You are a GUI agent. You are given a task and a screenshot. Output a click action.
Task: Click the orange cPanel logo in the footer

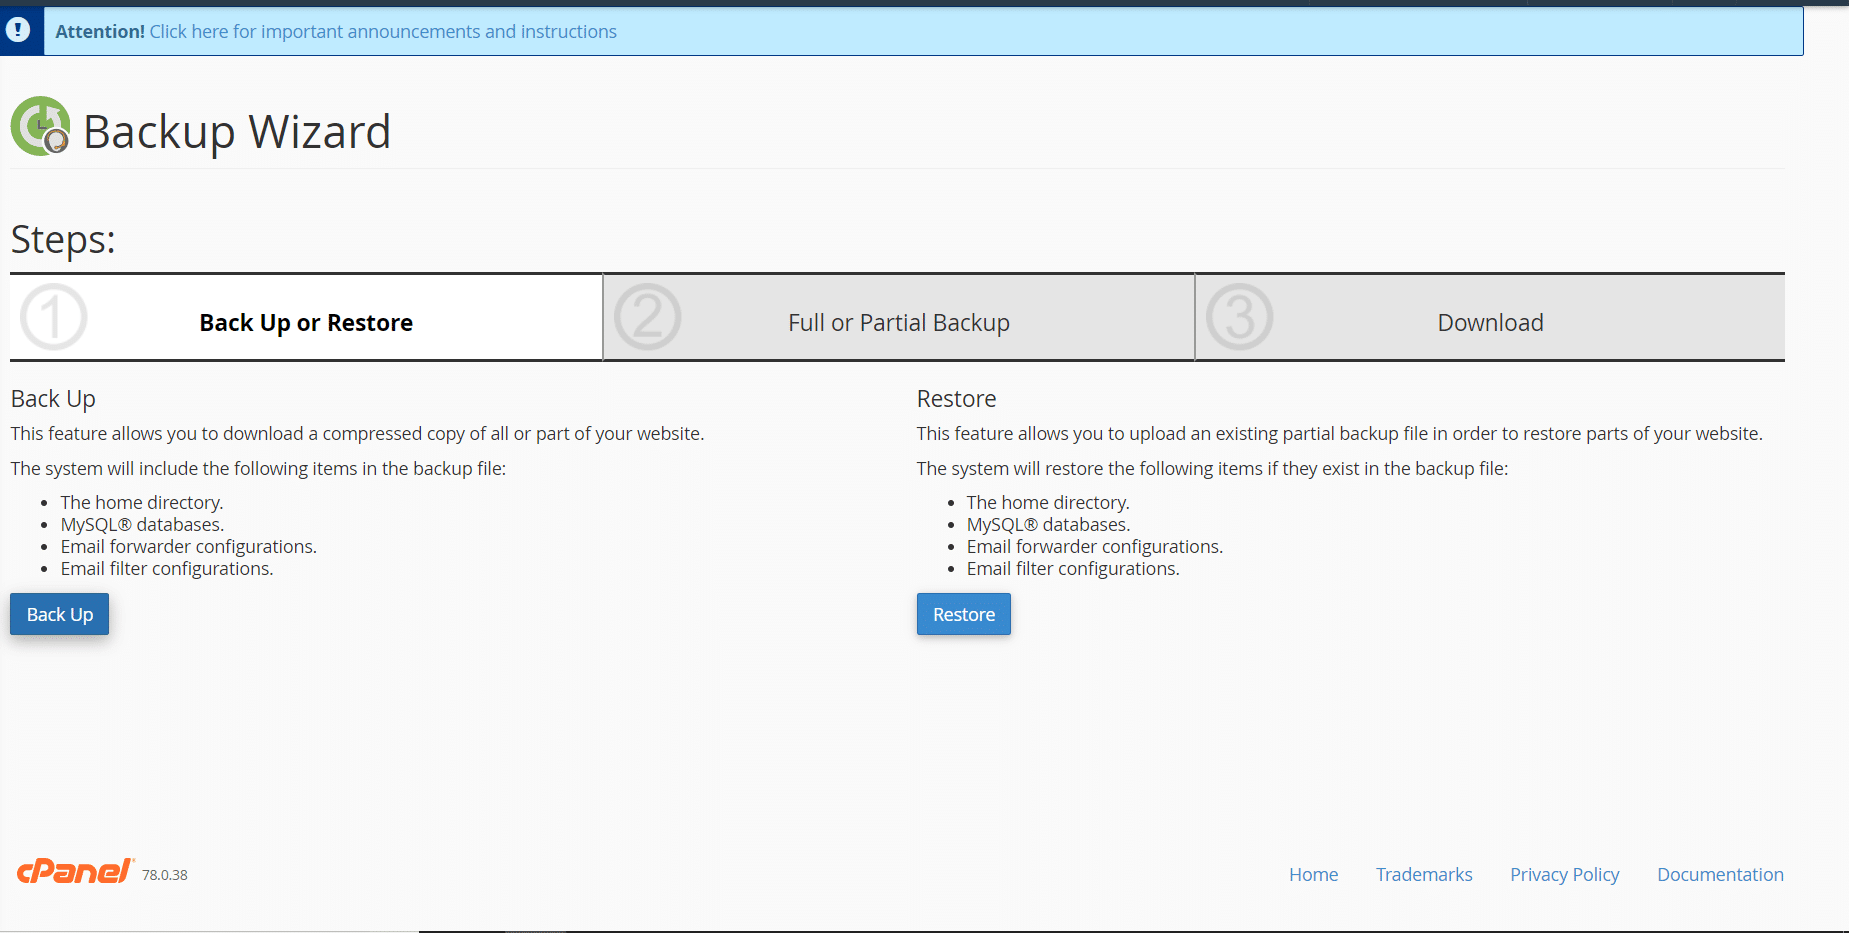75,872
